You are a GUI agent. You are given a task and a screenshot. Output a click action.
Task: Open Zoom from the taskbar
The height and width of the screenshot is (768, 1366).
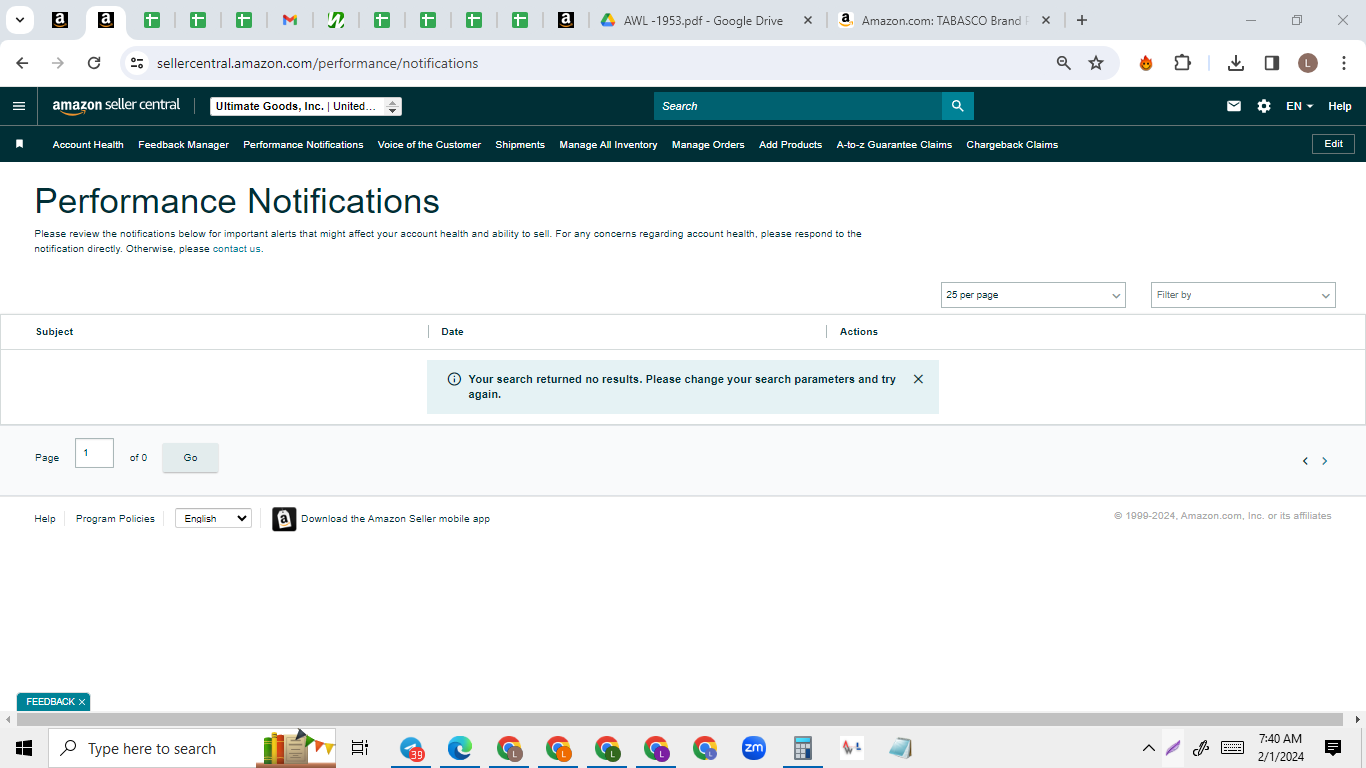(753, 748)
